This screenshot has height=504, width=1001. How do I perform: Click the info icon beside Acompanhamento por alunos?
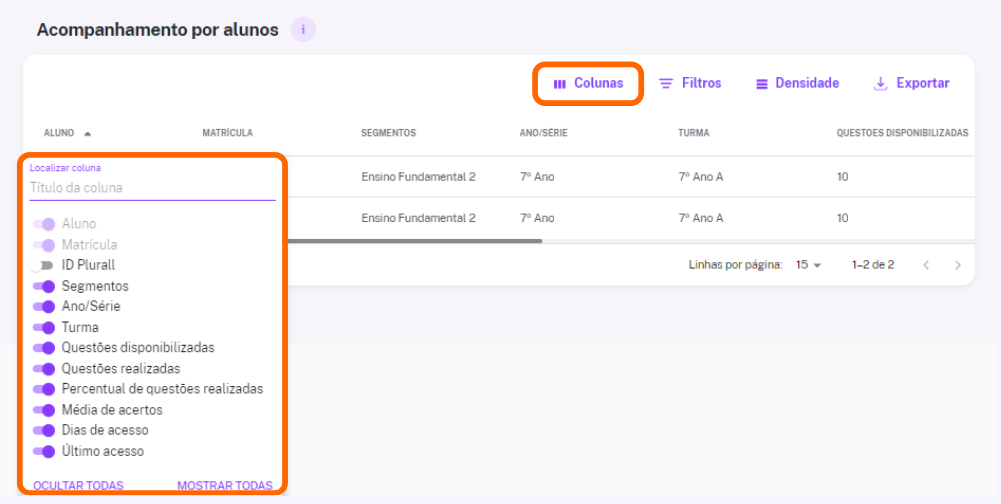pyautogui.click(x=303, y=29)
